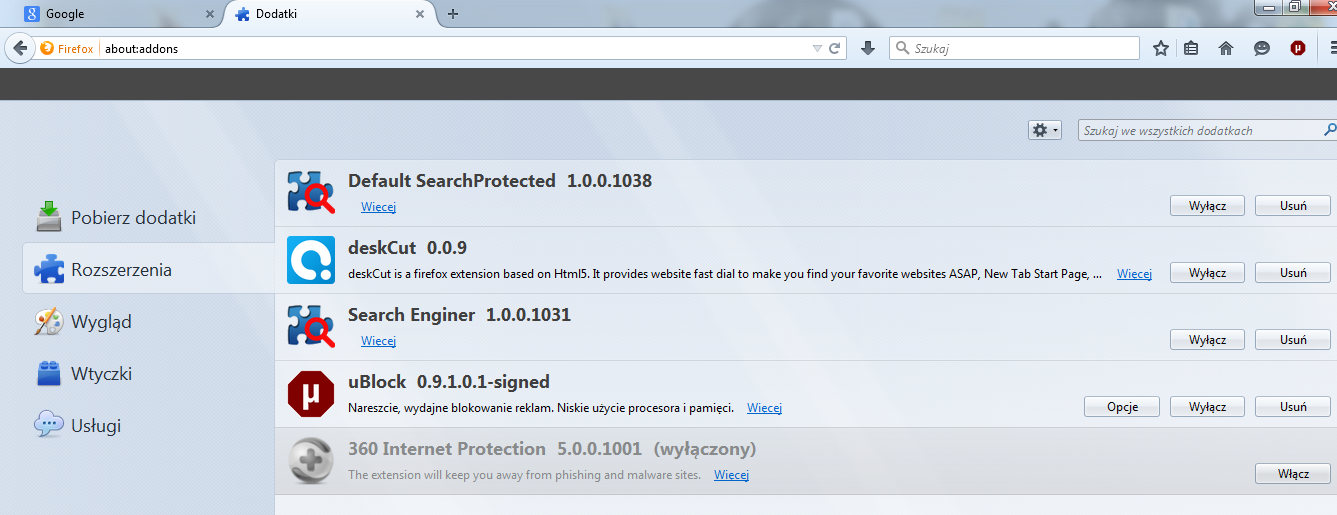Remove Search Enginer with Usuń
Image resolution: width=1337 pixels, height=515 pixels.
(x=1293, y=340)
